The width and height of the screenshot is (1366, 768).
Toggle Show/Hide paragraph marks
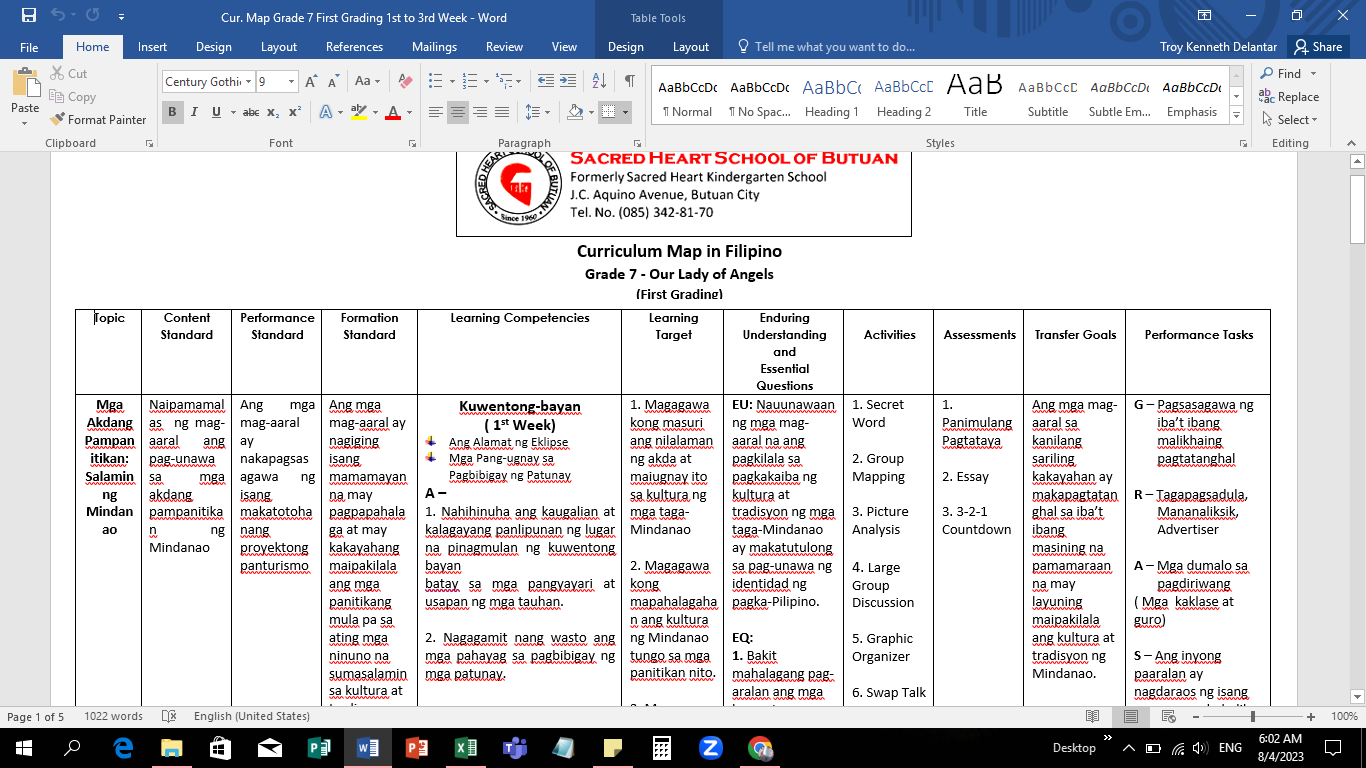(x=629, y=82)
